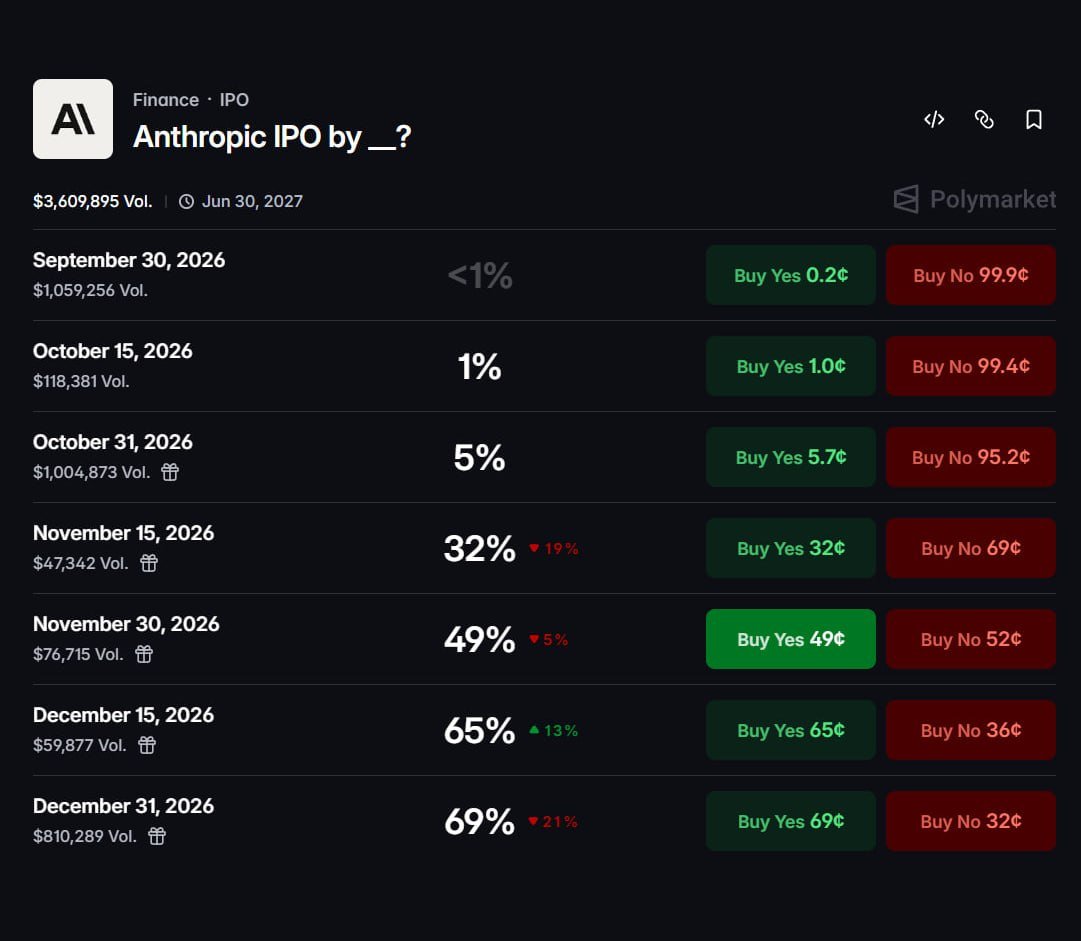
Task: Select the November 30, 2026 market row
Action: tap(544, 639)
